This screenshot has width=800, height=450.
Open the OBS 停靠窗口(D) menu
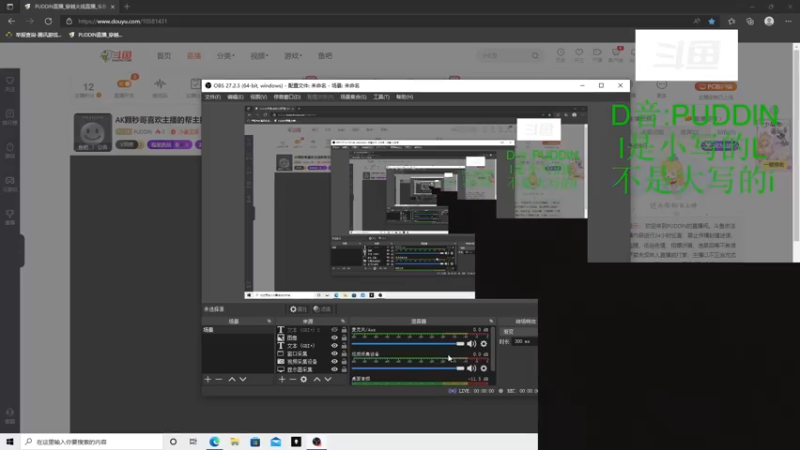tap(287, 97)
